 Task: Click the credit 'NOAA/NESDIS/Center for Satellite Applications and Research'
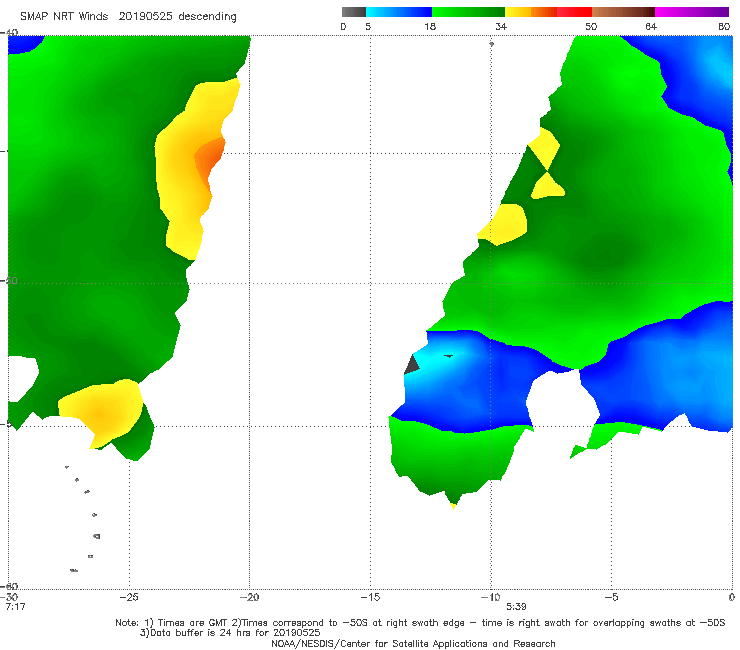pos(413,644)
